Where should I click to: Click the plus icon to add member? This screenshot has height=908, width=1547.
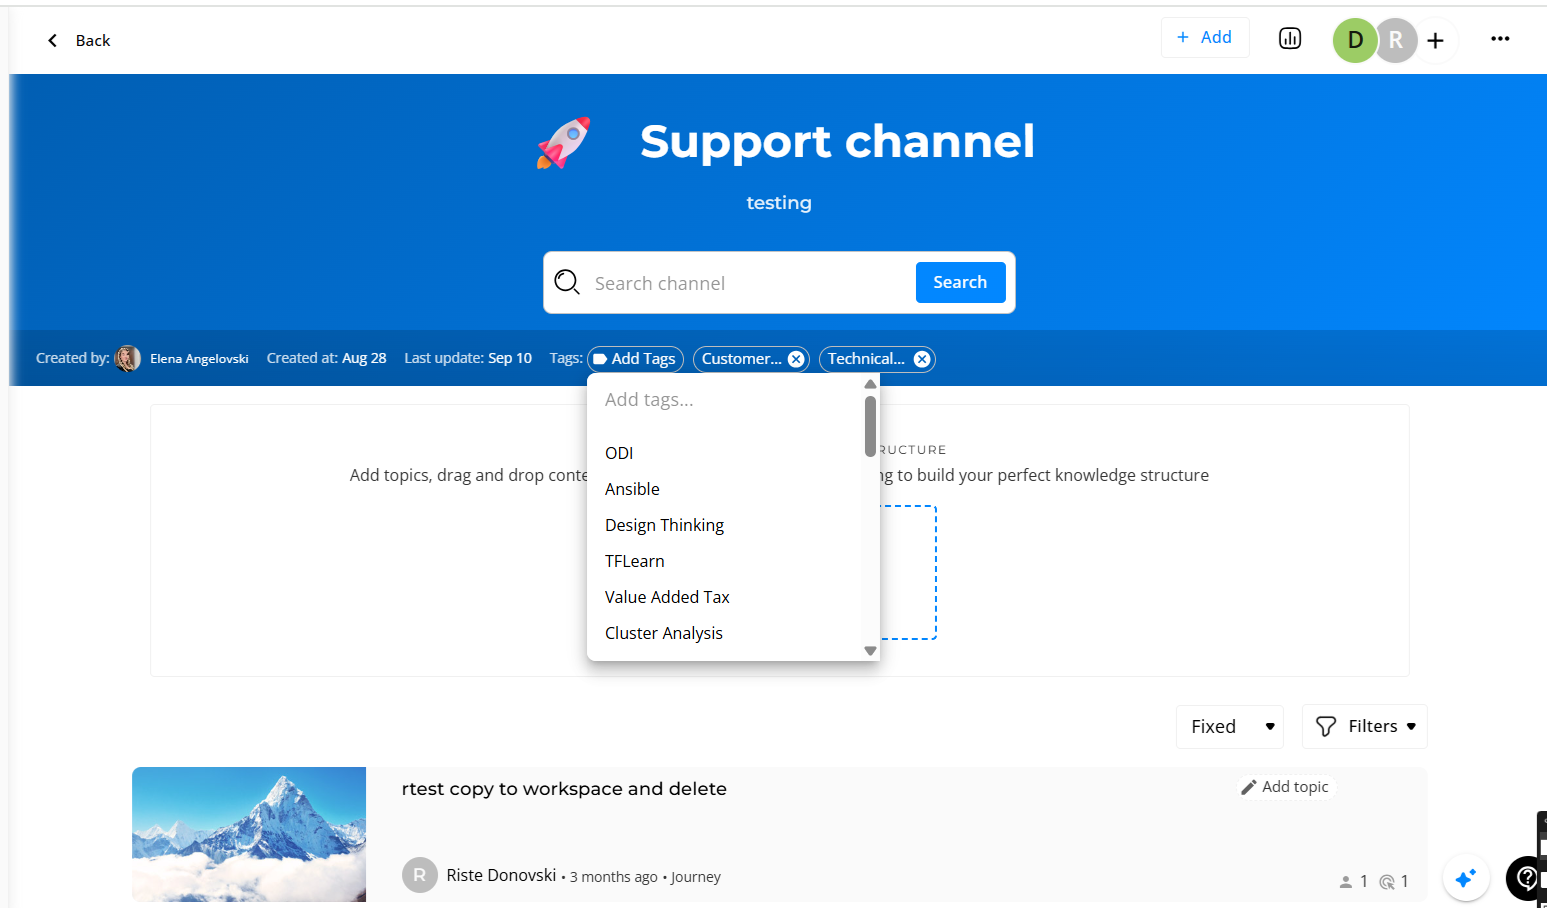point(1435,41)
